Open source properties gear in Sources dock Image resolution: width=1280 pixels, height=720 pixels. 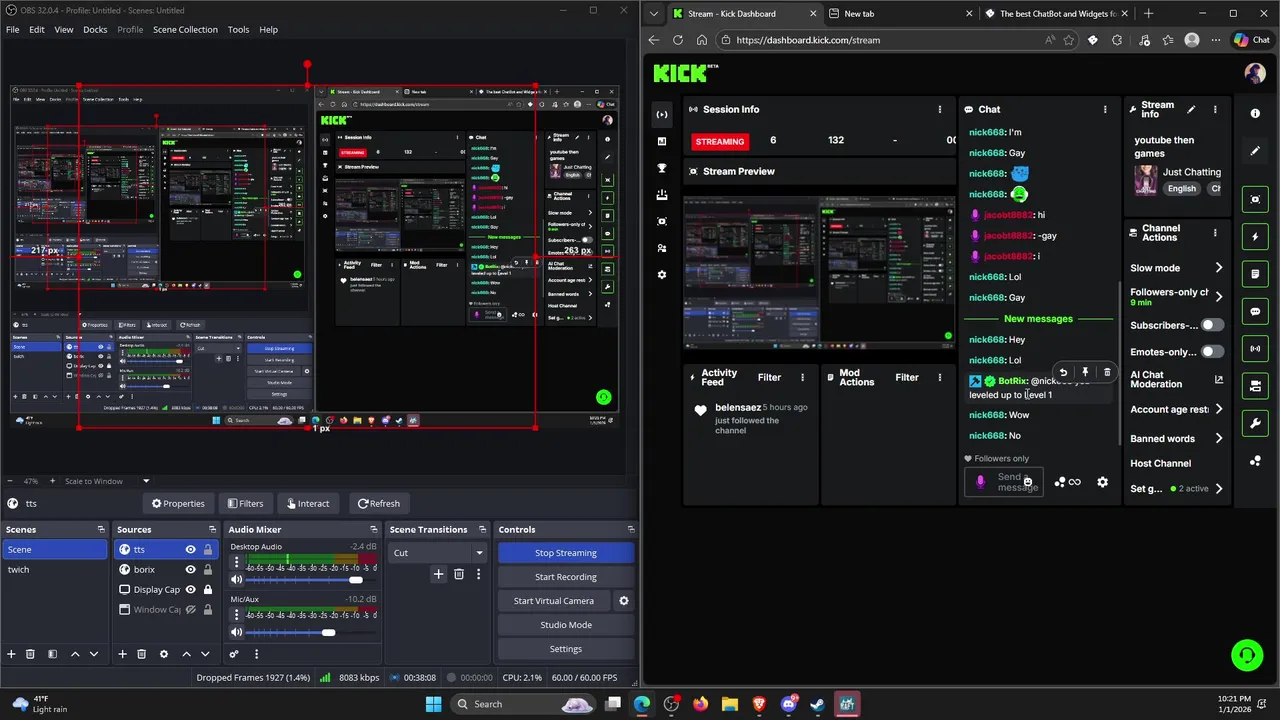pos(163,654)
